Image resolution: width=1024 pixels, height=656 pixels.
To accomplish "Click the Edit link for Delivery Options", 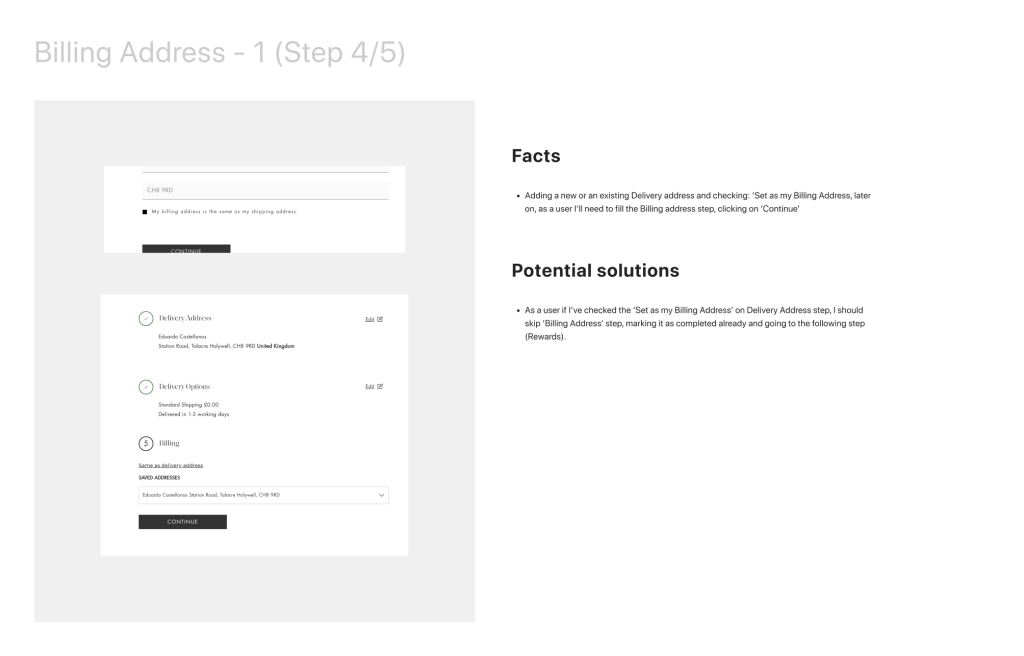I will point(369,386).
